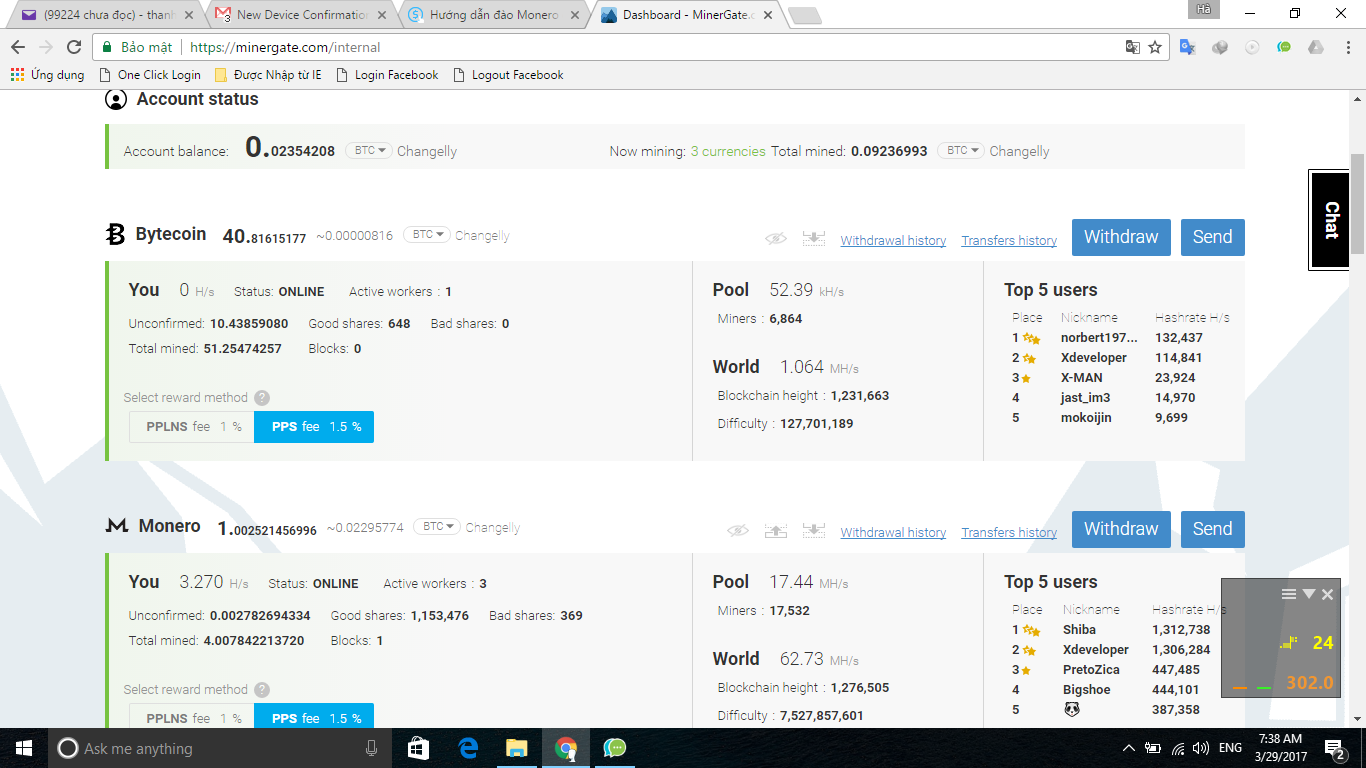Click the secure padlock site info icon
The width and height of the screenshot is (1366, 768).
107,47
